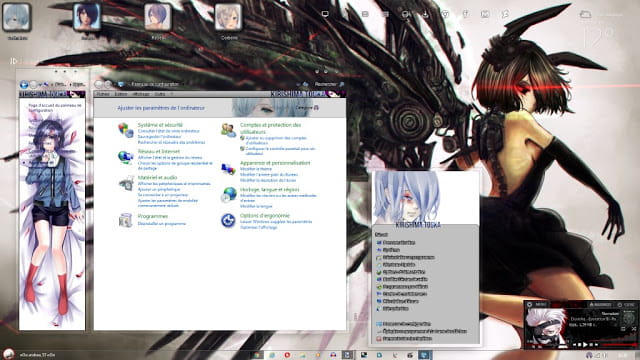640x360 pixels.
Task: Click the second character avatar shortcut on the desktop
Action: click(87, 17)
